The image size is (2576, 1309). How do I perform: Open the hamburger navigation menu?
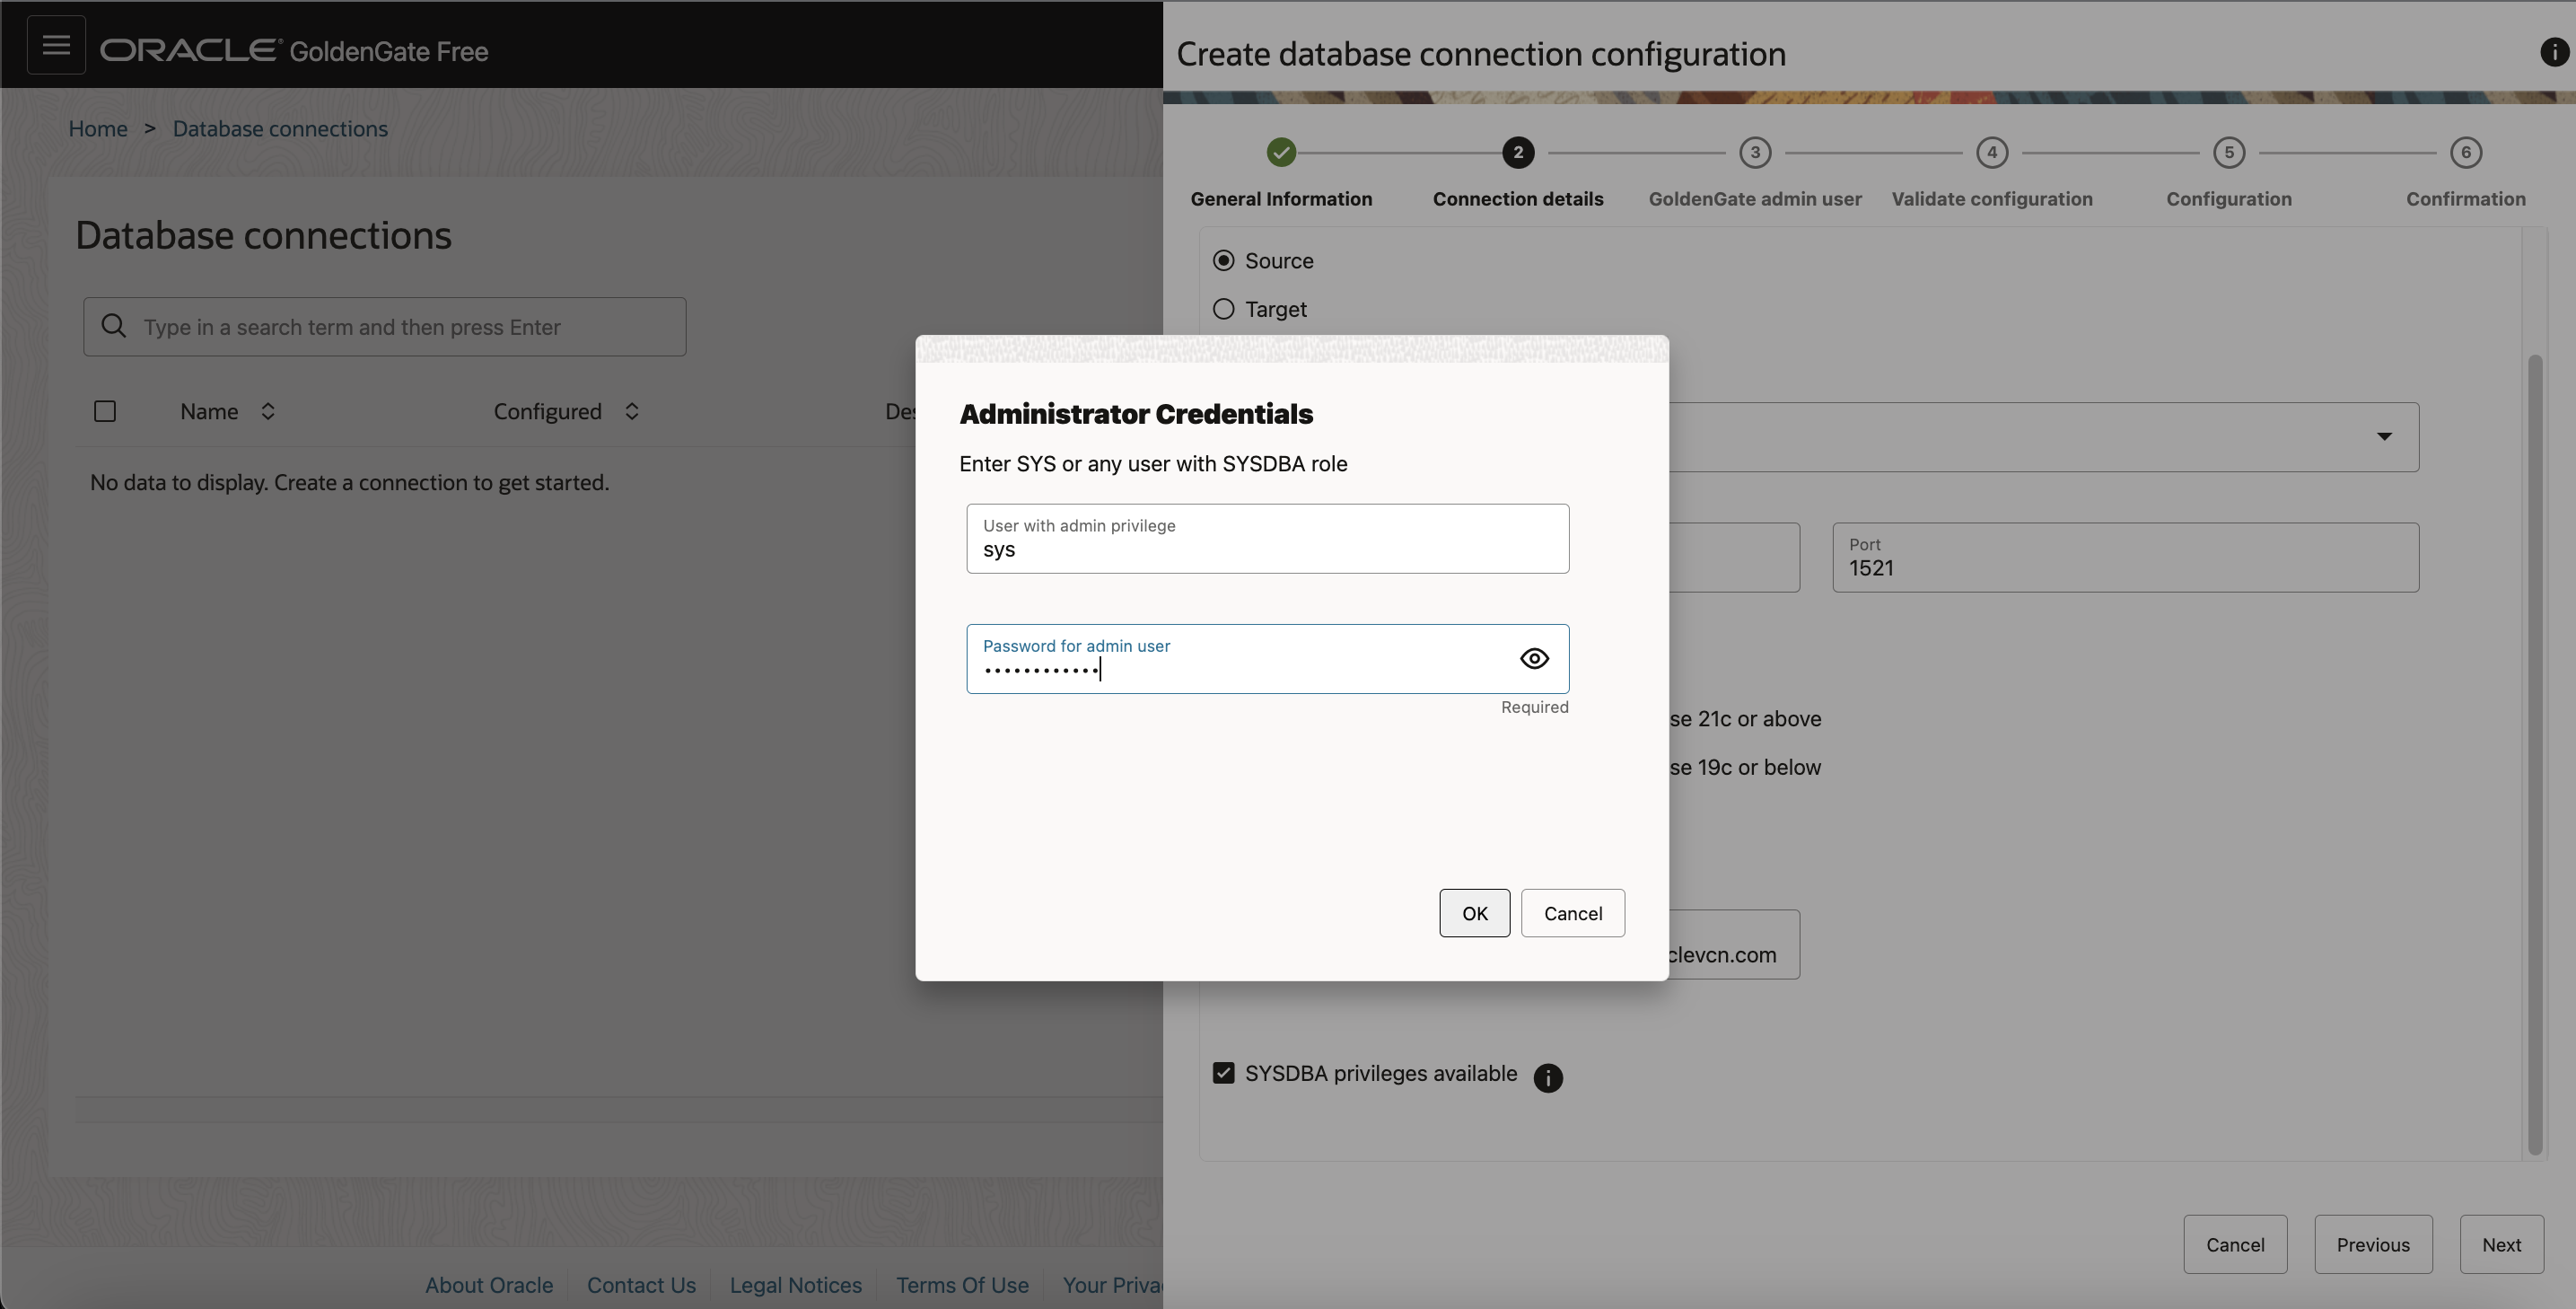[56, 45]
